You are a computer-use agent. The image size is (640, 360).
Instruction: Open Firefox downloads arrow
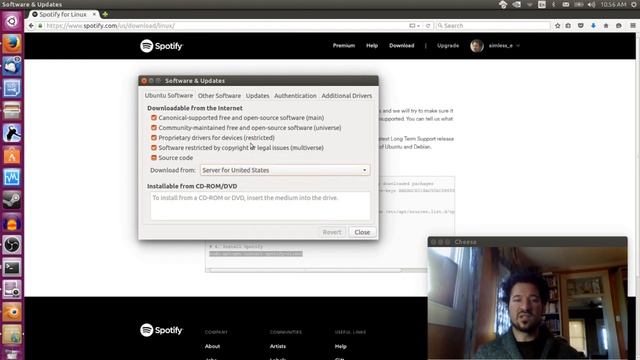[593, 26]
